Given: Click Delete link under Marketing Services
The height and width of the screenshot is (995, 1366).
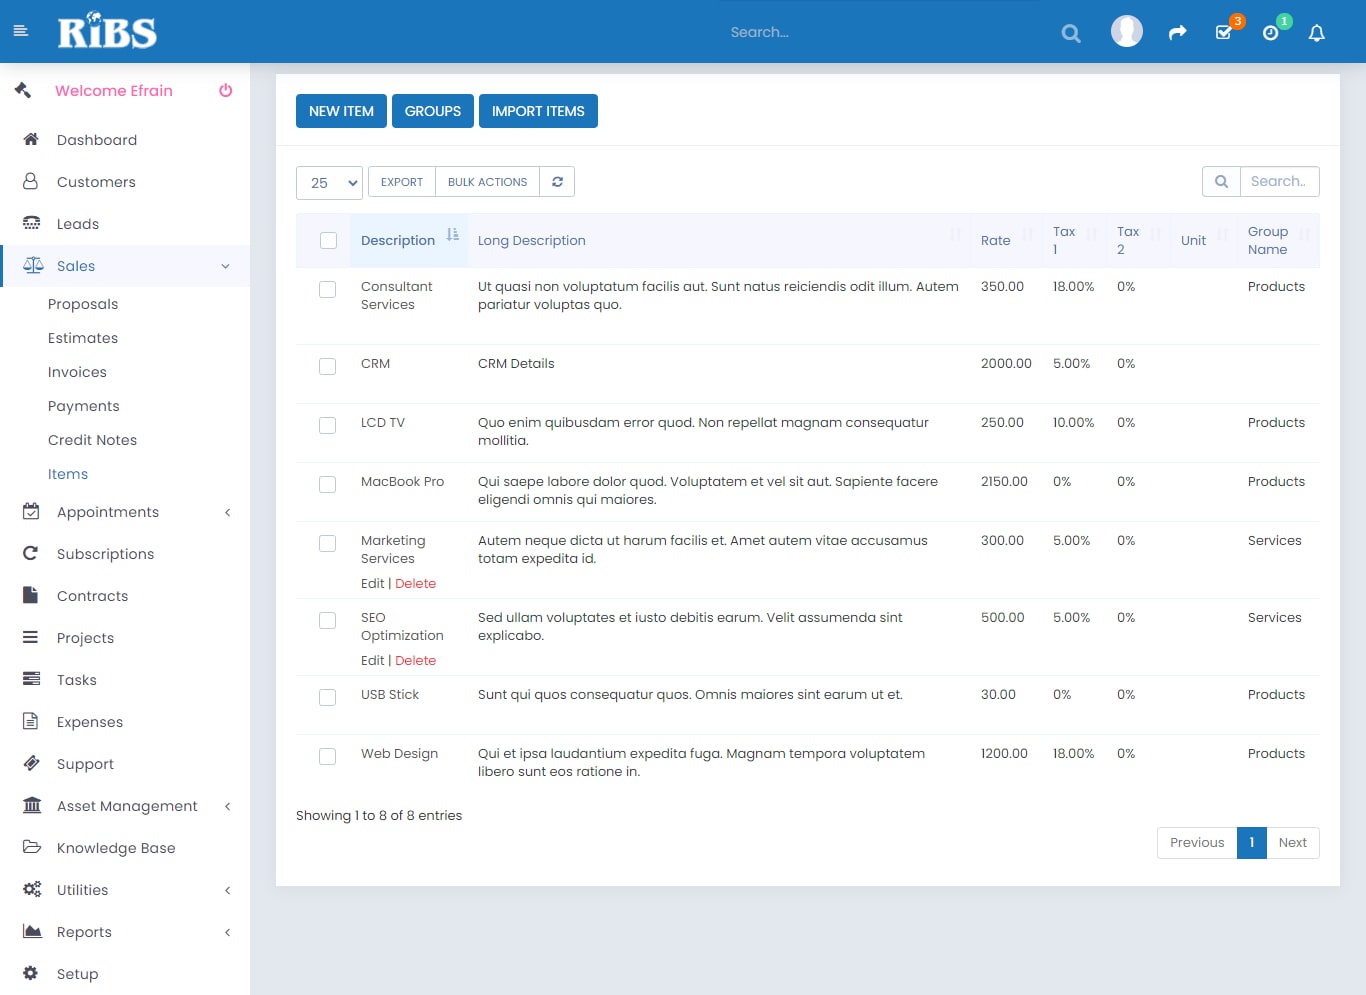Looking at the screenshot, I should 415,584.
